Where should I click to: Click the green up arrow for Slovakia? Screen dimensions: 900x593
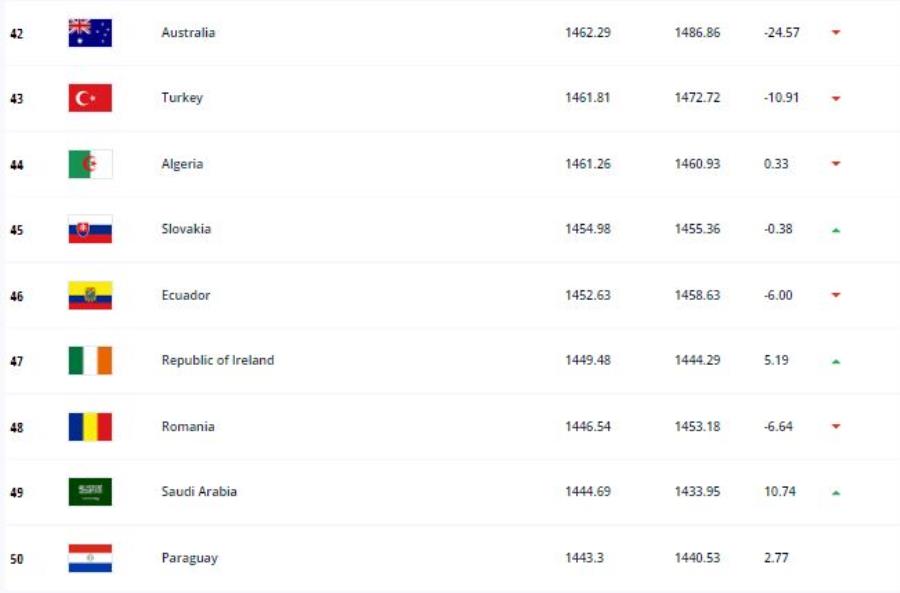[836, 230]
